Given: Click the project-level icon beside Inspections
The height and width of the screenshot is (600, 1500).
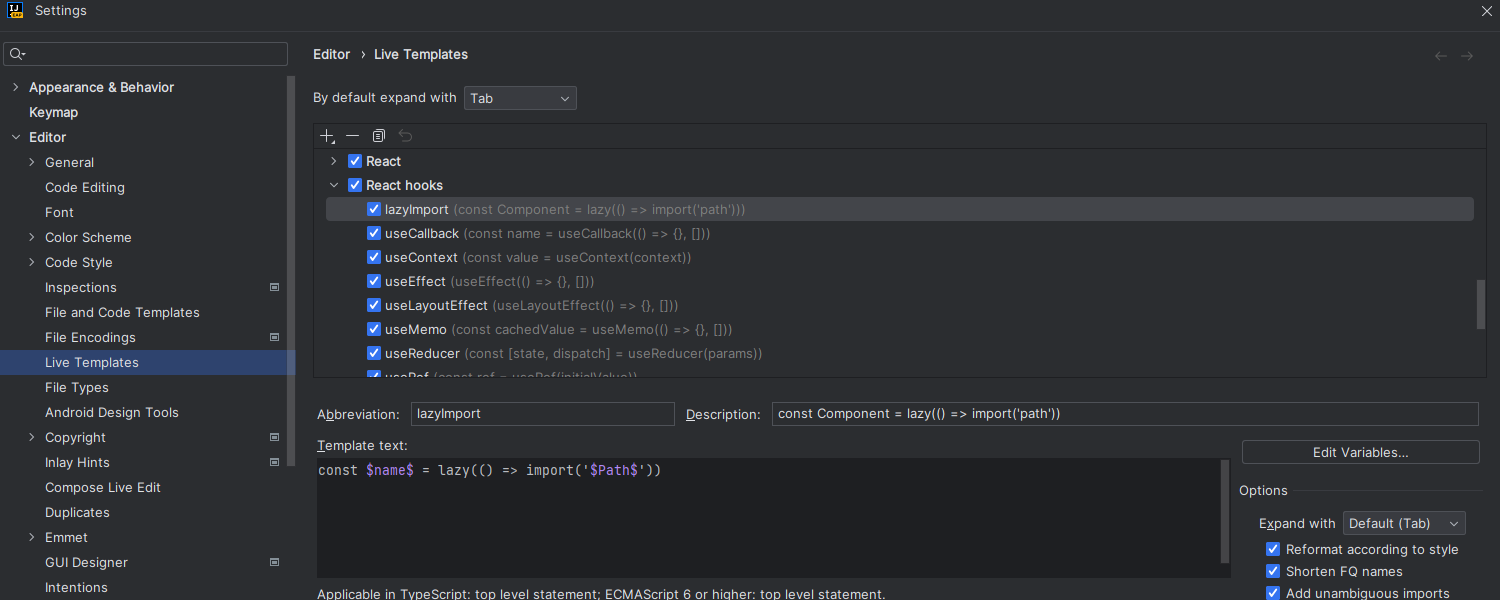Looking at the screenshot, I should [x=275, y=287].
